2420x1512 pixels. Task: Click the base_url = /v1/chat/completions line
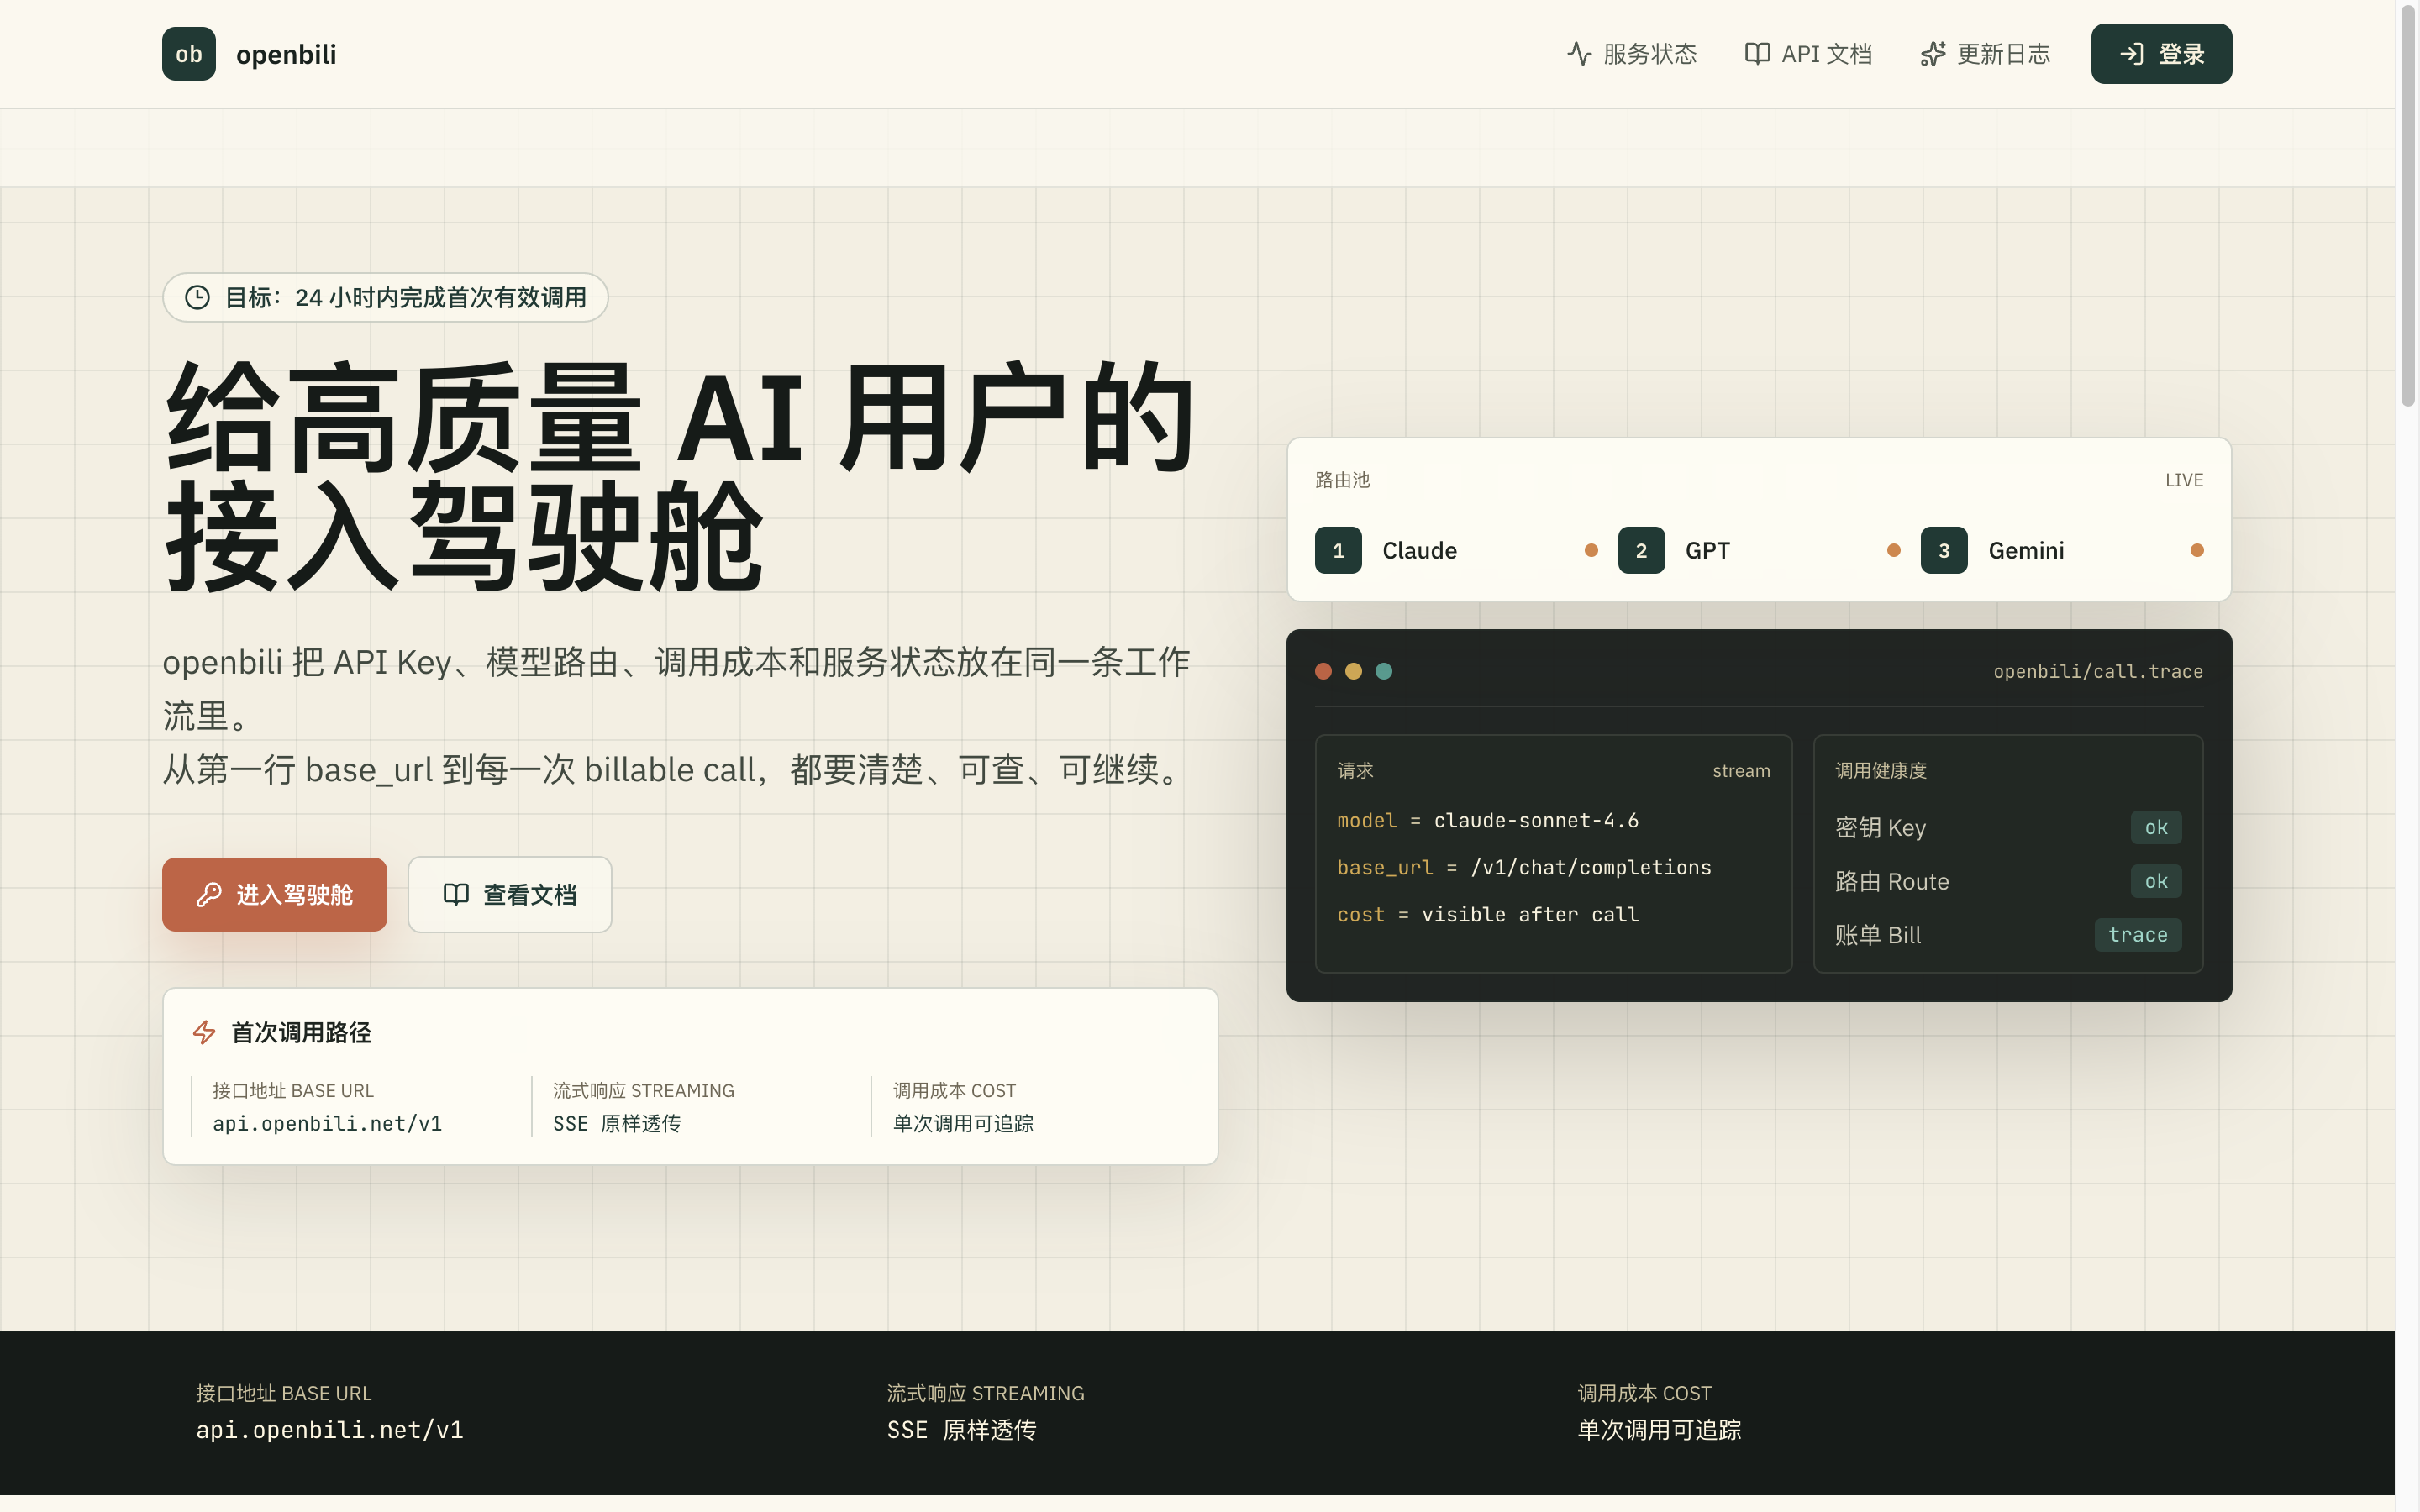[1524, 867]
